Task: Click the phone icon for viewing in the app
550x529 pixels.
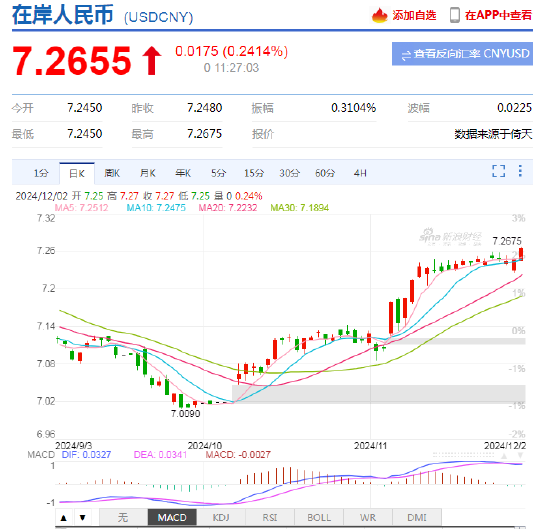Action: [x=455, y=15]
